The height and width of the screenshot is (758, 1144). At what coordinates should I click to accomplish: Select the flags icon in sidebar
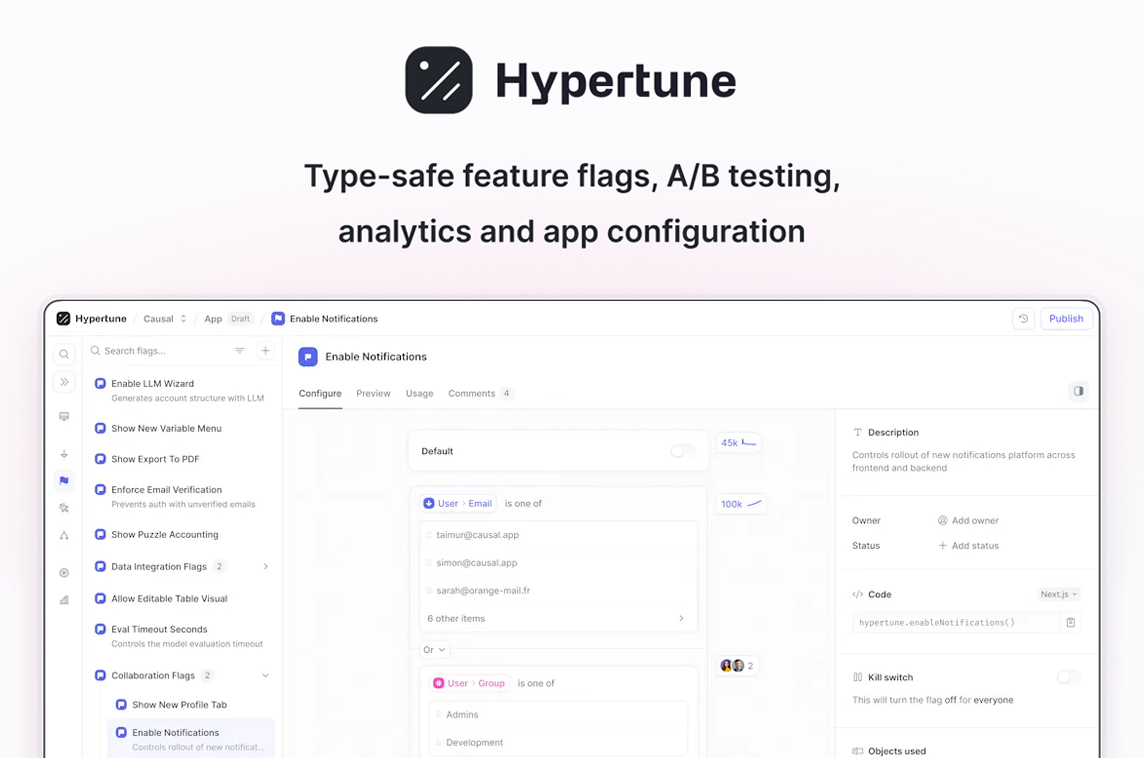64,480
